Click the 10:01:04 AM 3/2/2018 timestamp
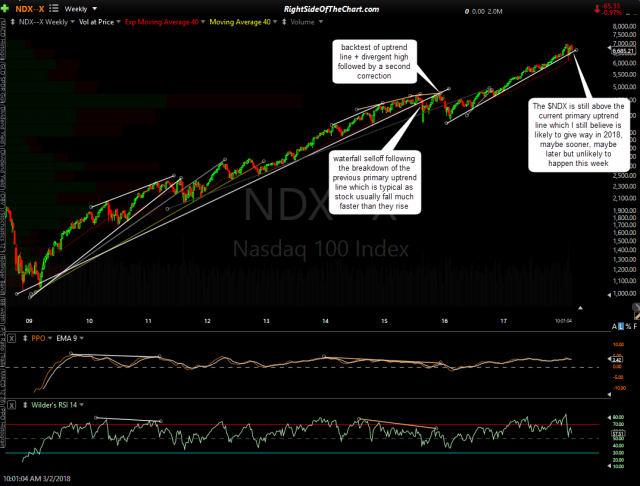The image size is (640, 486). point(38,478)
